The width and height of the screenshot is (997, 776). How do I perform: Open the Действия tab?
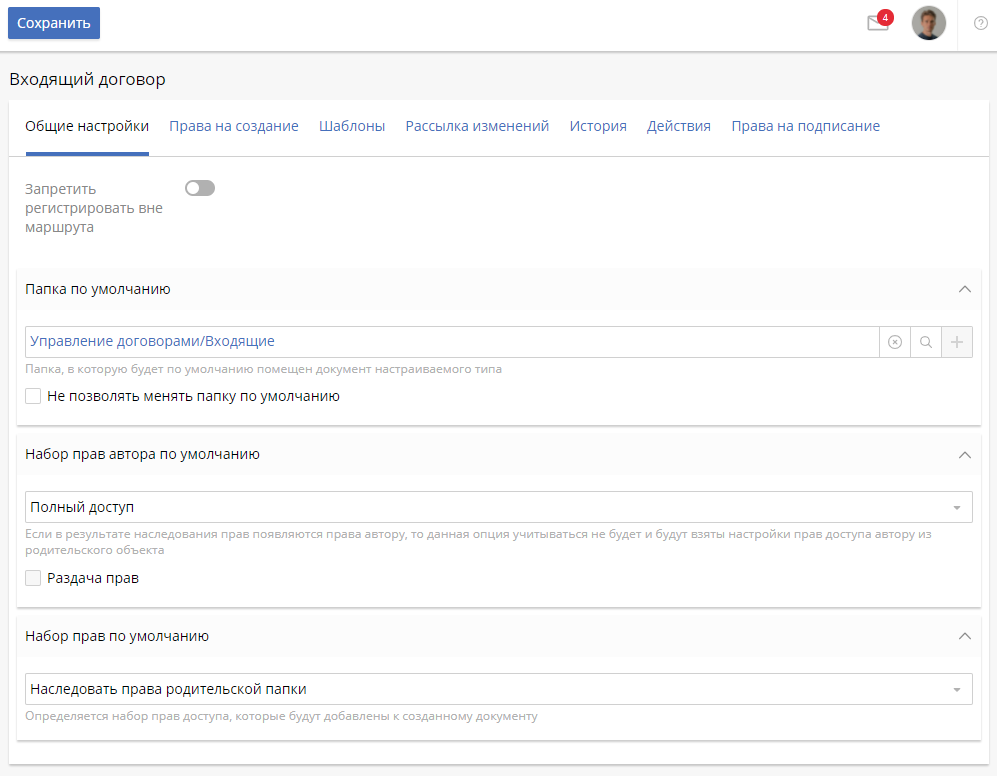(x=678, y=126)
